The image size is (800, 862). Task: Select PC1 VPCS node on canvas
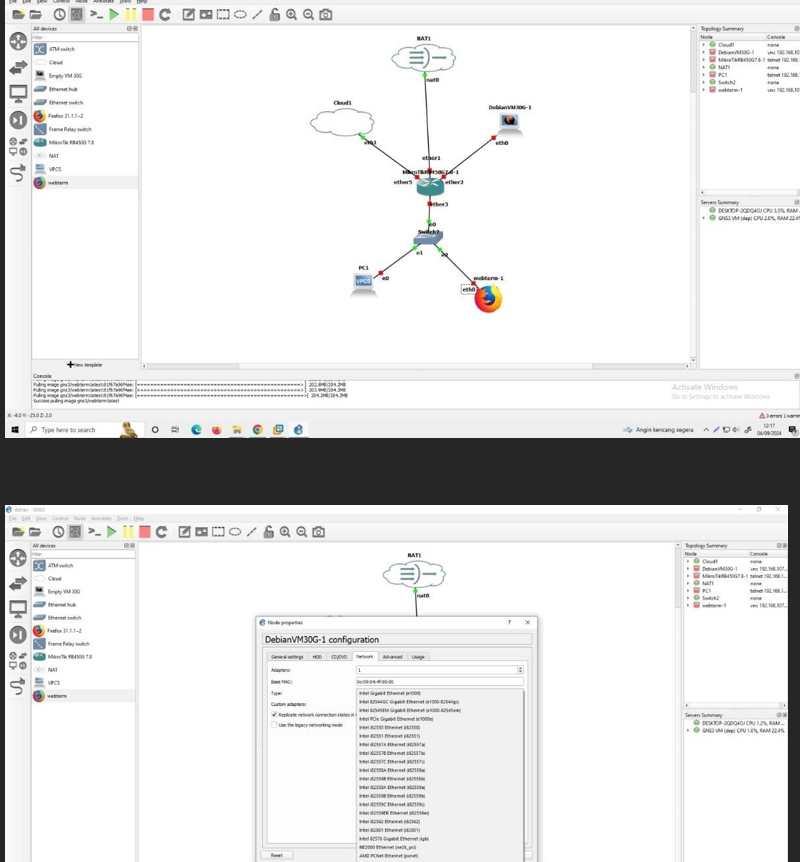(x=363, y=283)
